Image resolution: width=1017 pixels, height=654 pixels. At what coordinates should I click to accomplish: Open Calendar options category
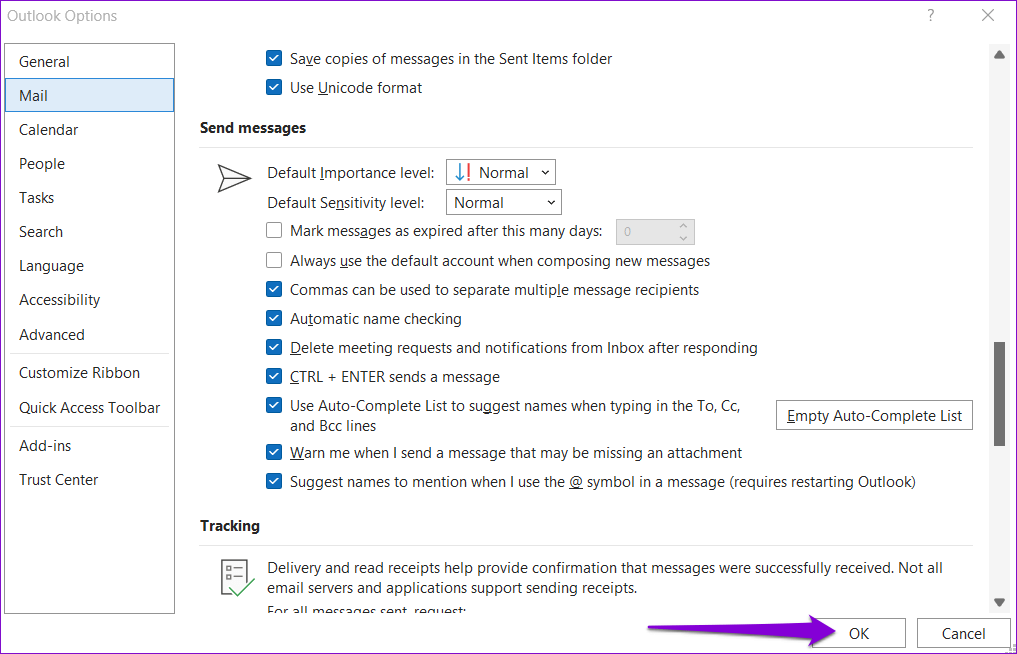click(90, 130)
